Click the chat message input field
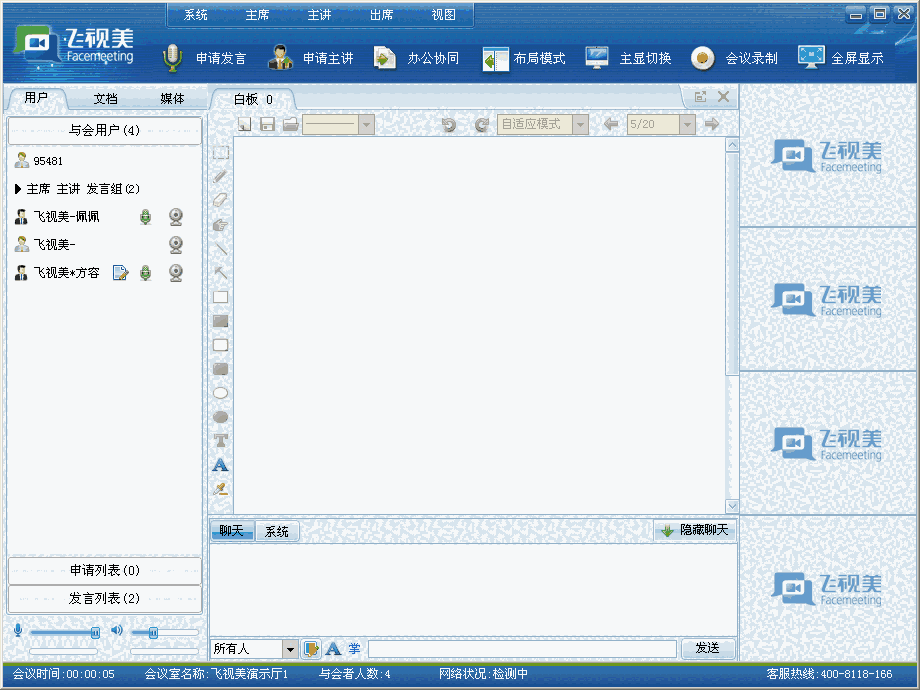The image size is (920, 690). tap(522, 648)
